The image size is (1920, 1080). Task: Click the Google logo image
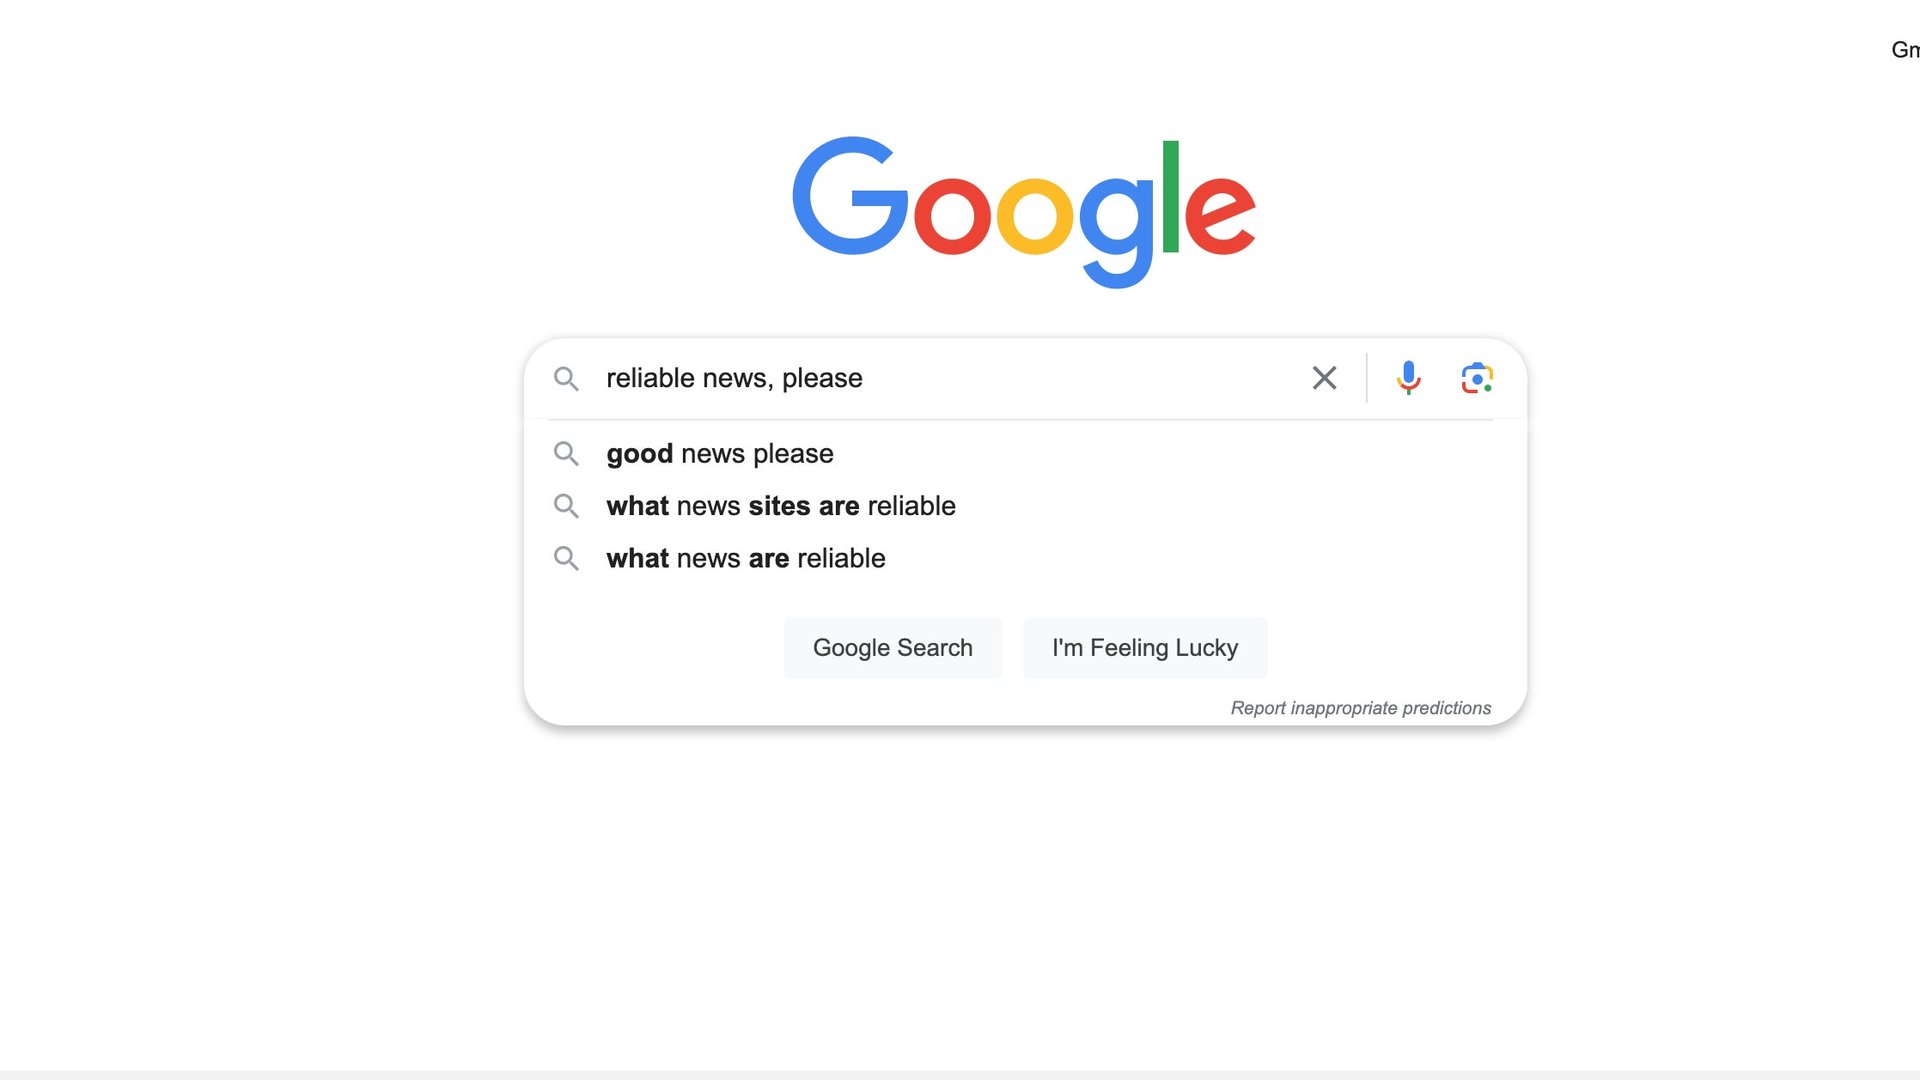click(x=1024, y=212)
